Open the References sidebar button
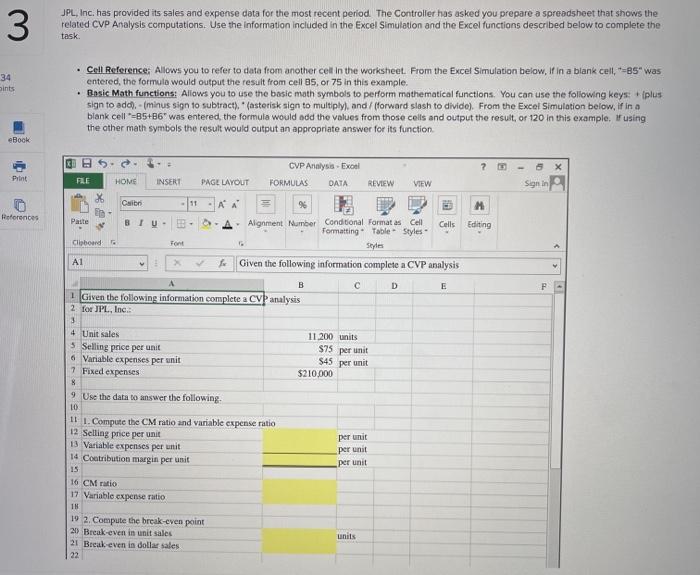Viewport: 700px width, 575px height. 20,210
